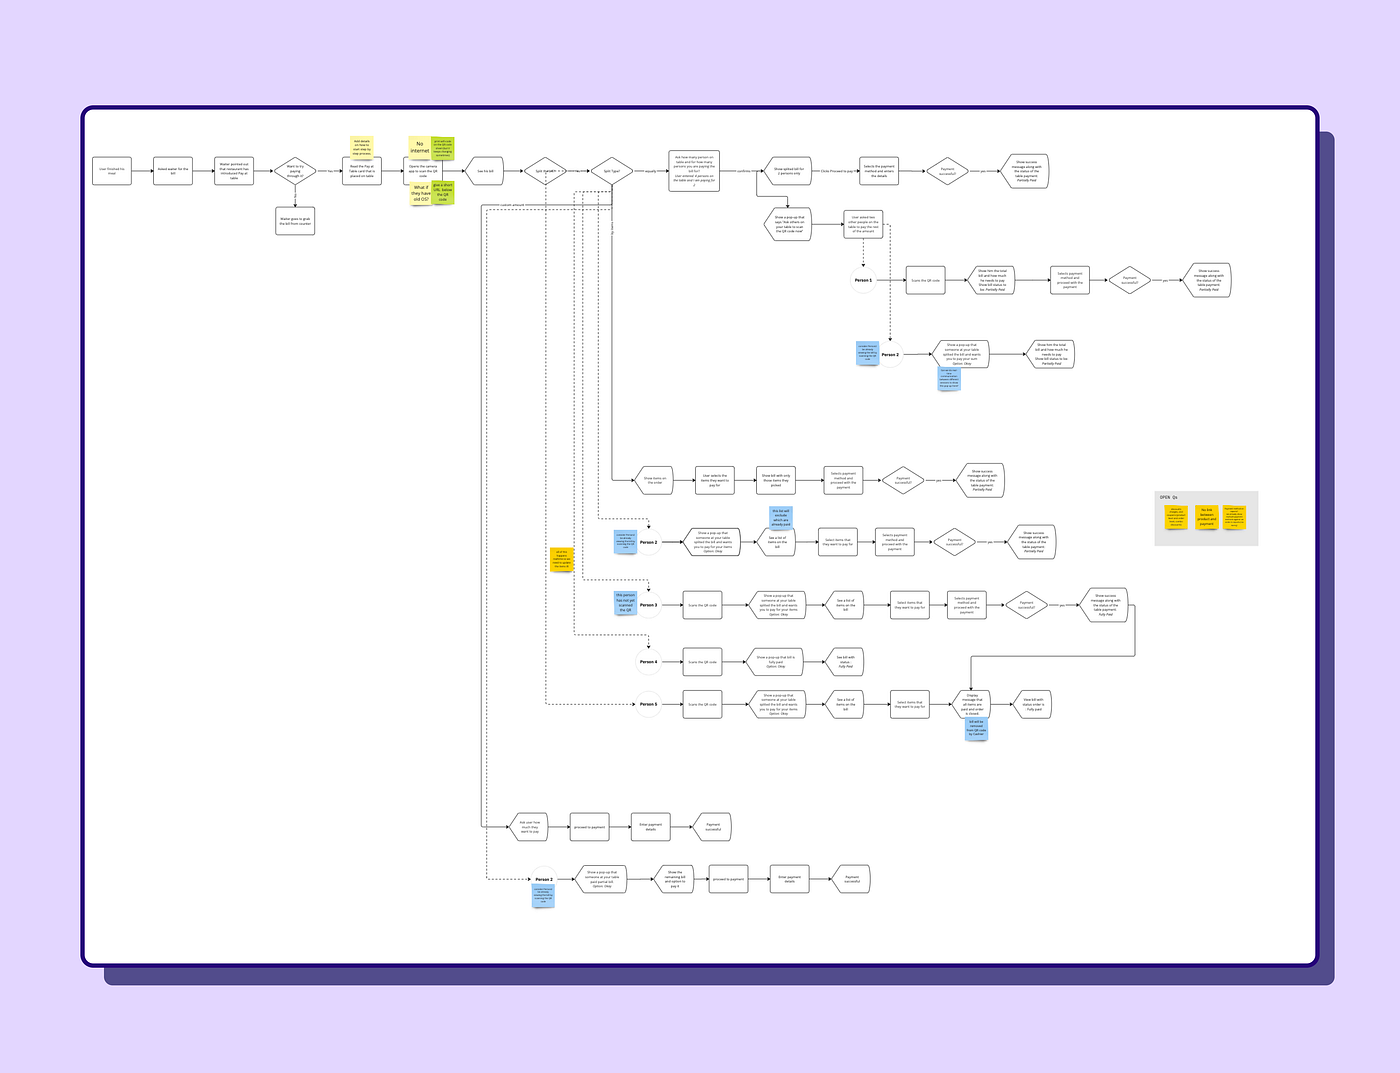Click 'Ask user how much they want to pay' node
This screenshot has width=1400, height=1073.
coord(529,827)
